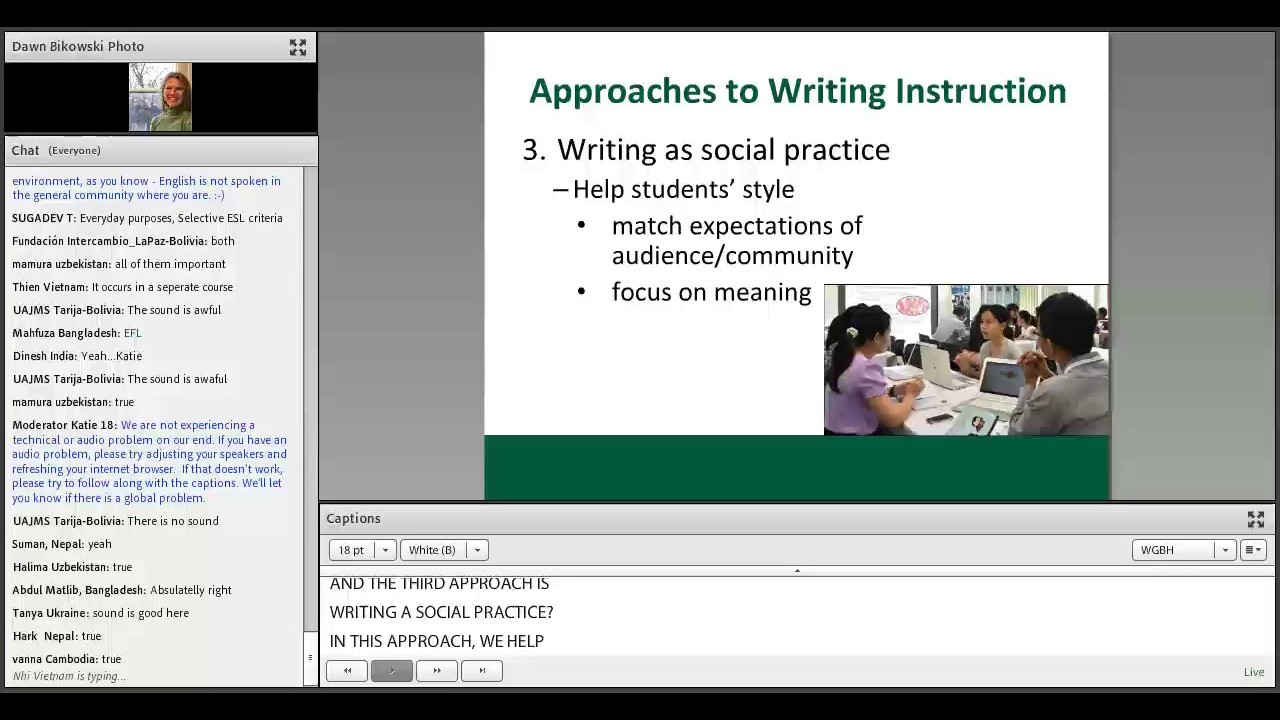
Task: Rewind captions with the double-left arrow button
Action: [347, 671]
